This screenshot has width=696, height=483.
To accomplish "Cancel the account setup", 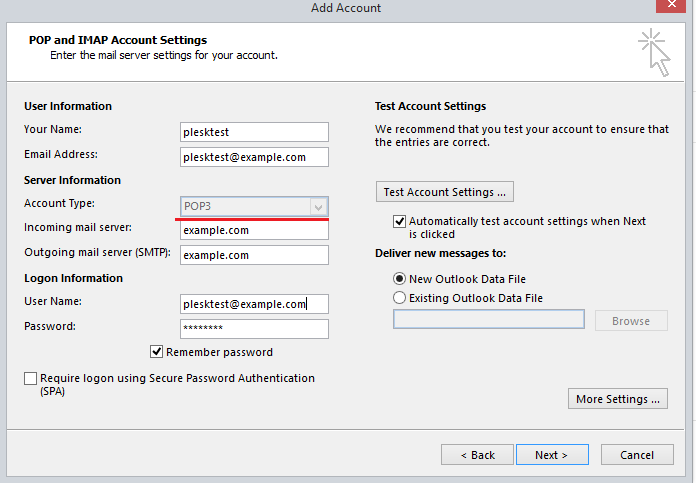I will 637,455.
